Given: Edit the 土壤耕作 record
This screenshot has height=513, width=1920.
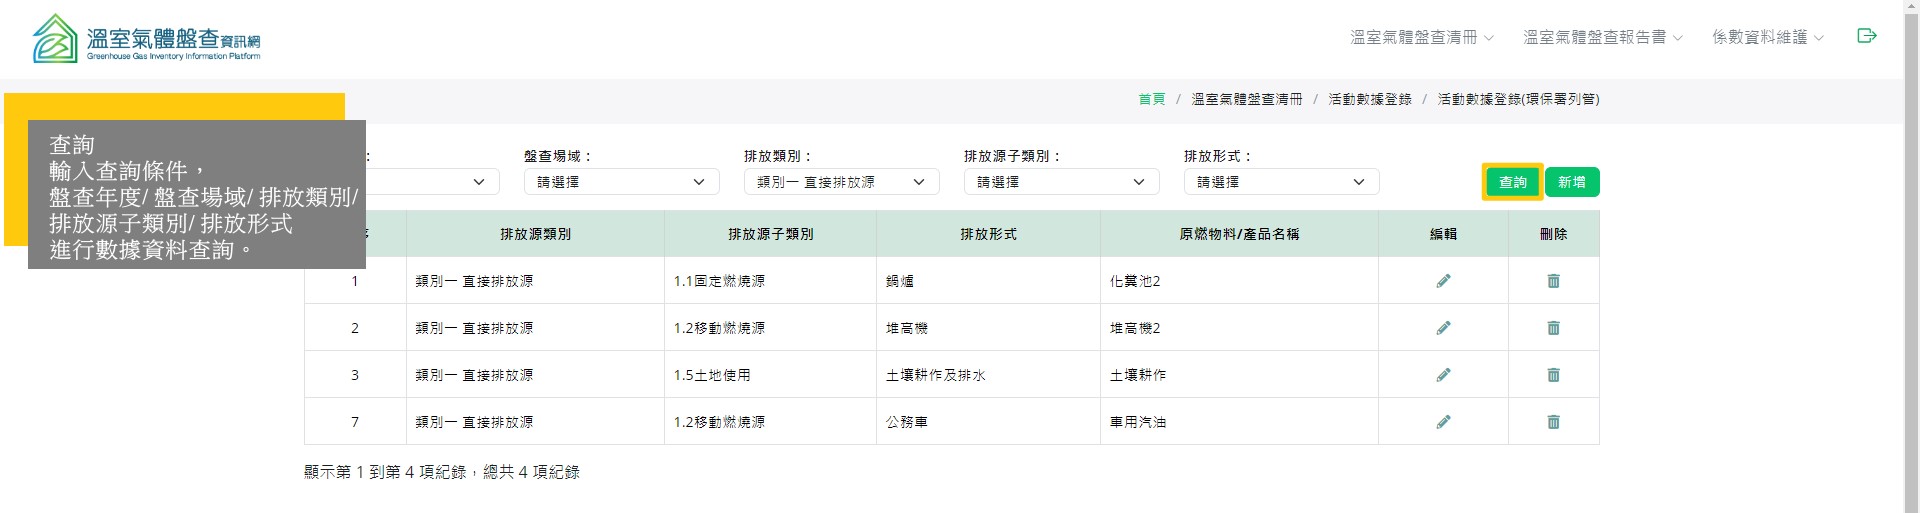Looking at the screenshot, I should click(x=1443, y=375).
